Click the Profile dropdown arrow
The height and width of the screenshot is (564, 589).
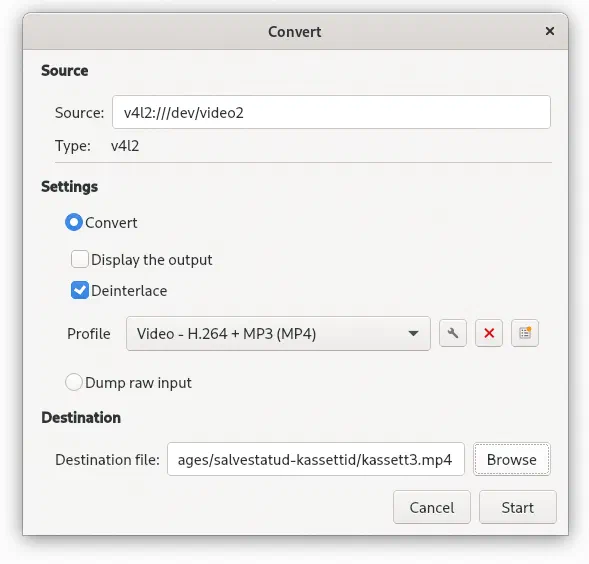(x=413, y=334)
